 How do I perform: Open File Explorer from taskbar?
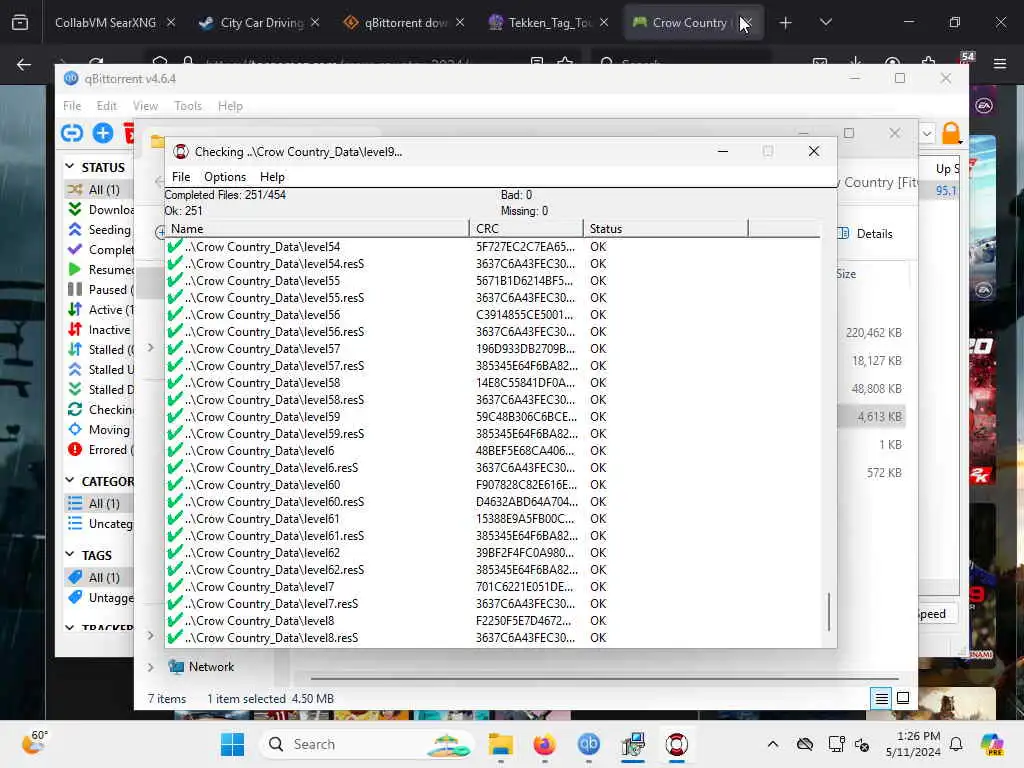(501, 744)
